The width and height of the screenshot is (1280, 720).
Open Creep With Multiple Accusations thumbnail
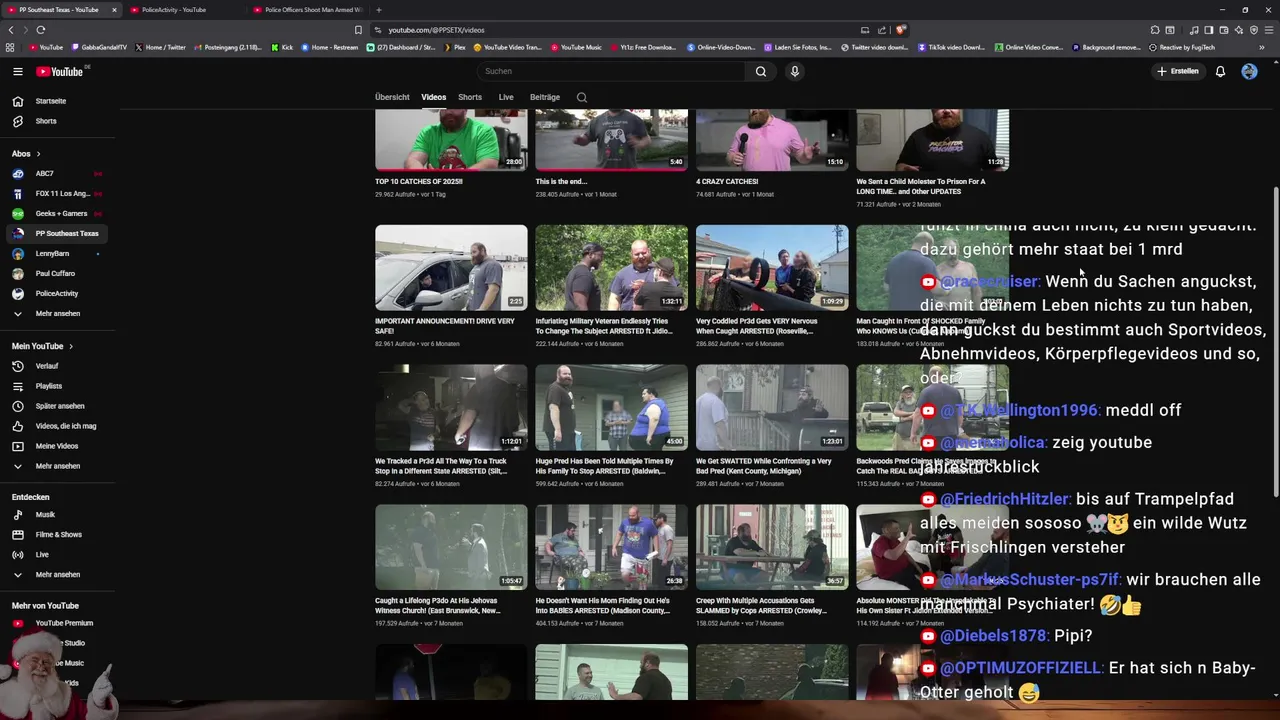[772, 547]
